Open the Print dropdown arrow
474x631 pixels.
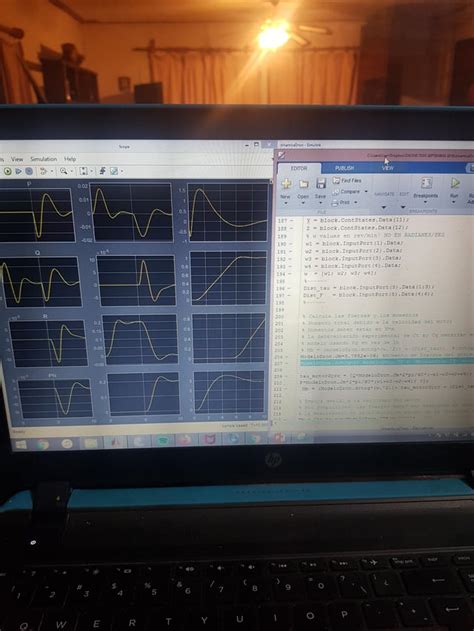[356, 202]
